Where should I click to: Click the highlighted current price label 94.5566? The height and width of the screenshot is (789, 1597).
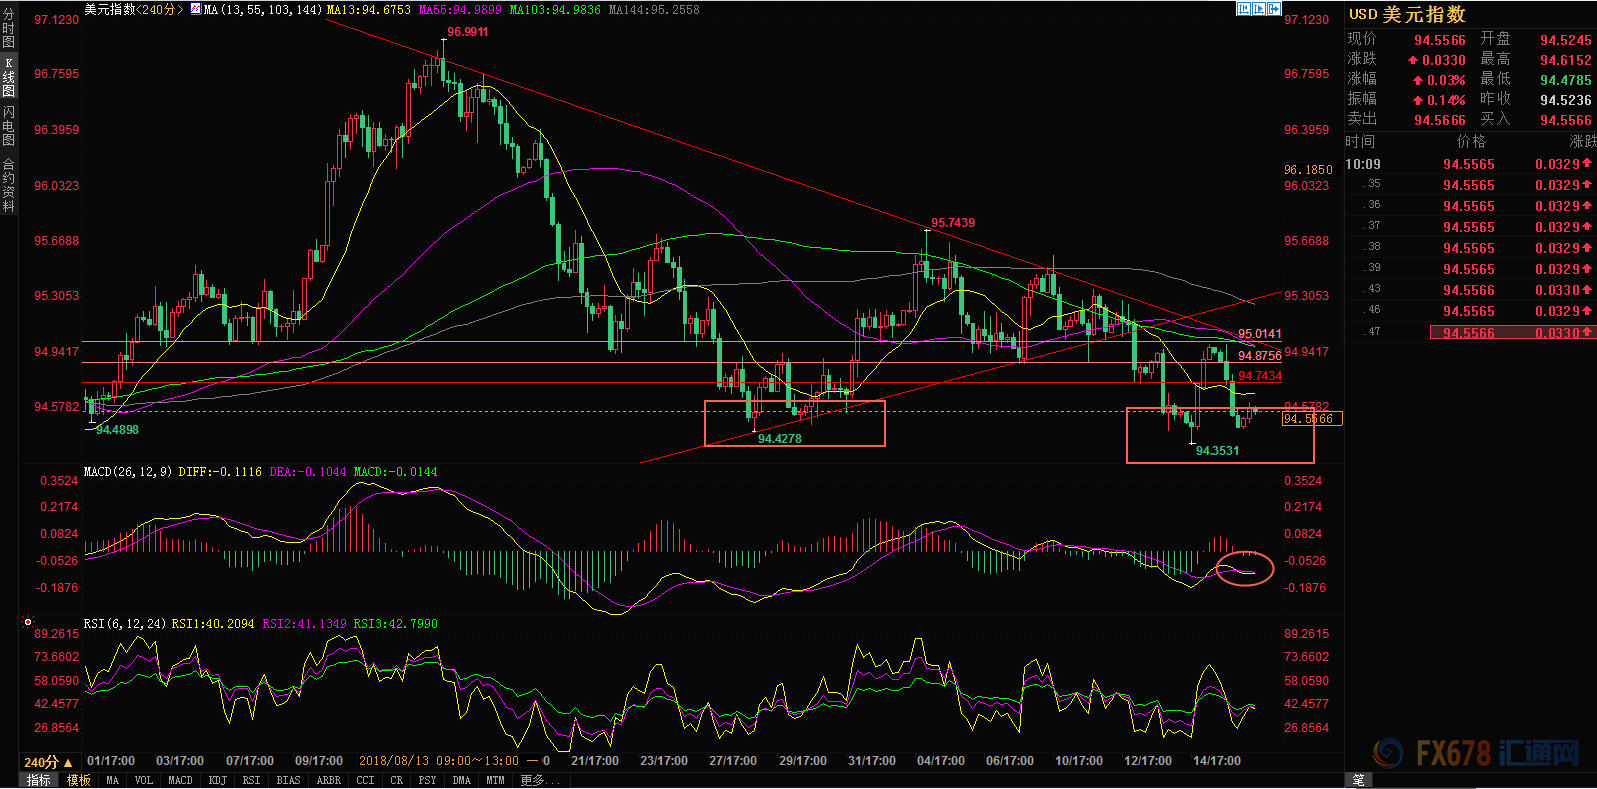(x=1312, y=419)
